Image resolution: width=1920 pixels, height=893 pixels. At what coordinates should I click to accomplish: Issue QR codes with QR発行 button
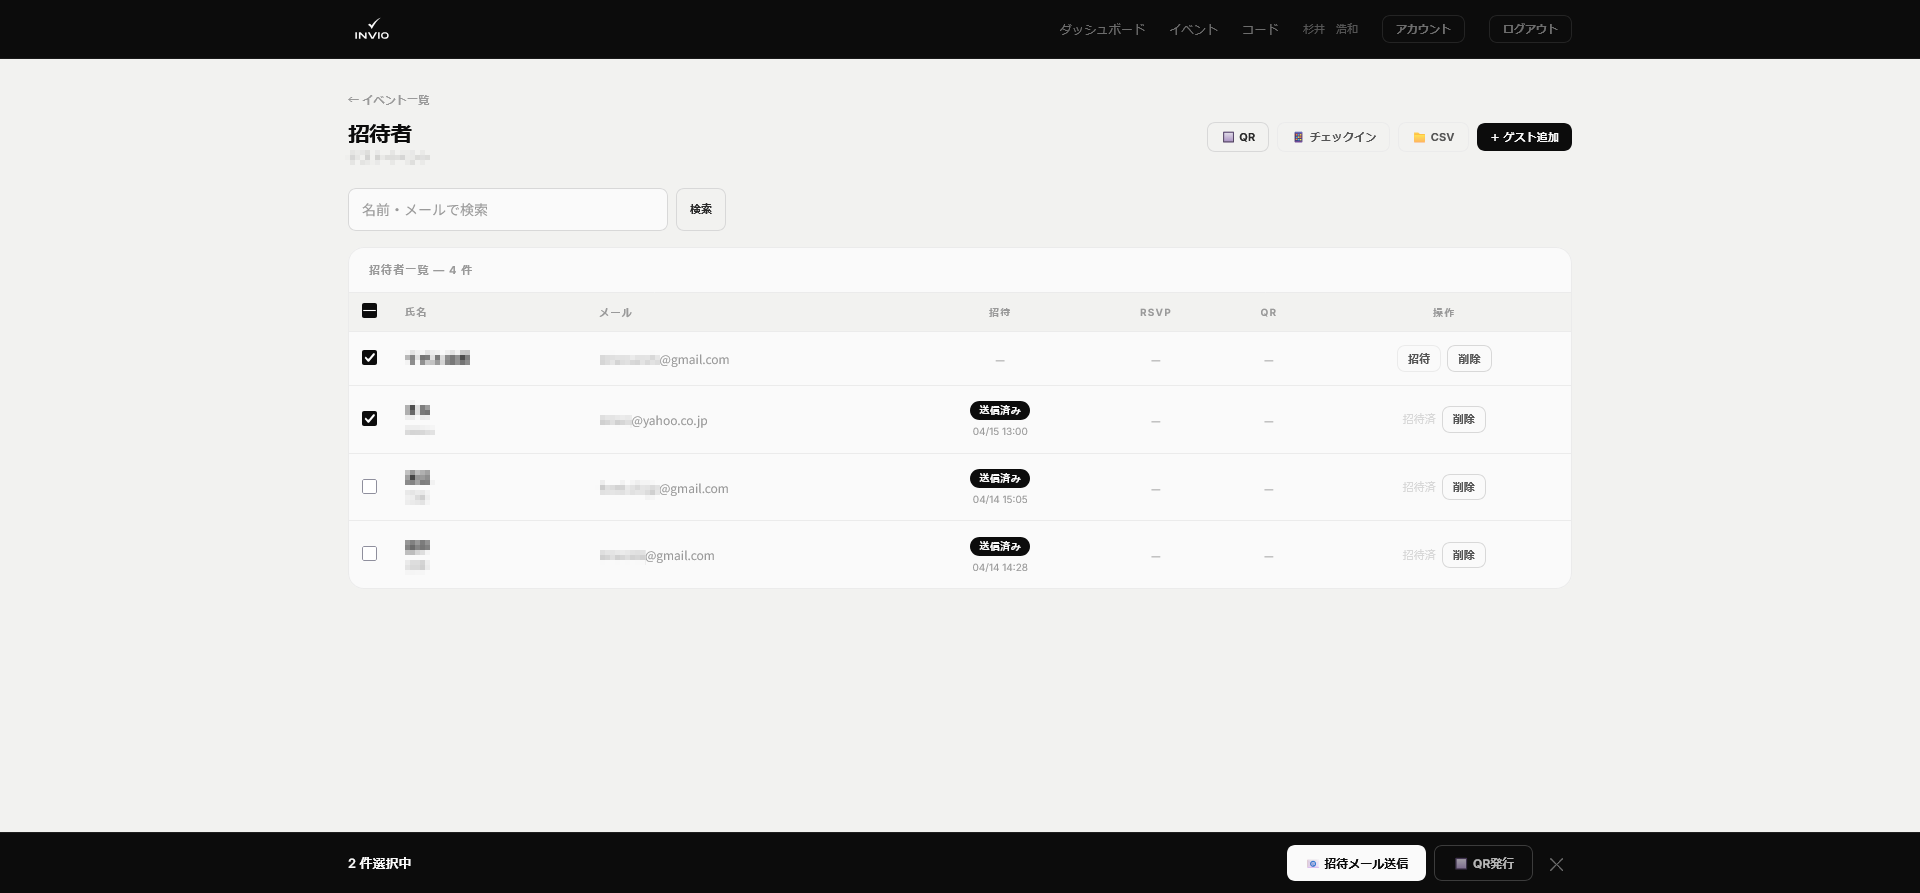[x=1483, y=863]
